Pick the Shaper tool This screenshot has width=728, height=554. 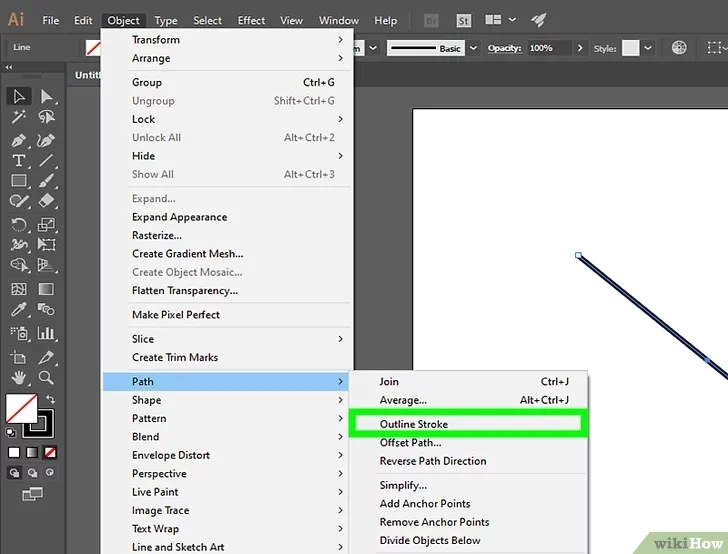point(19,201)
